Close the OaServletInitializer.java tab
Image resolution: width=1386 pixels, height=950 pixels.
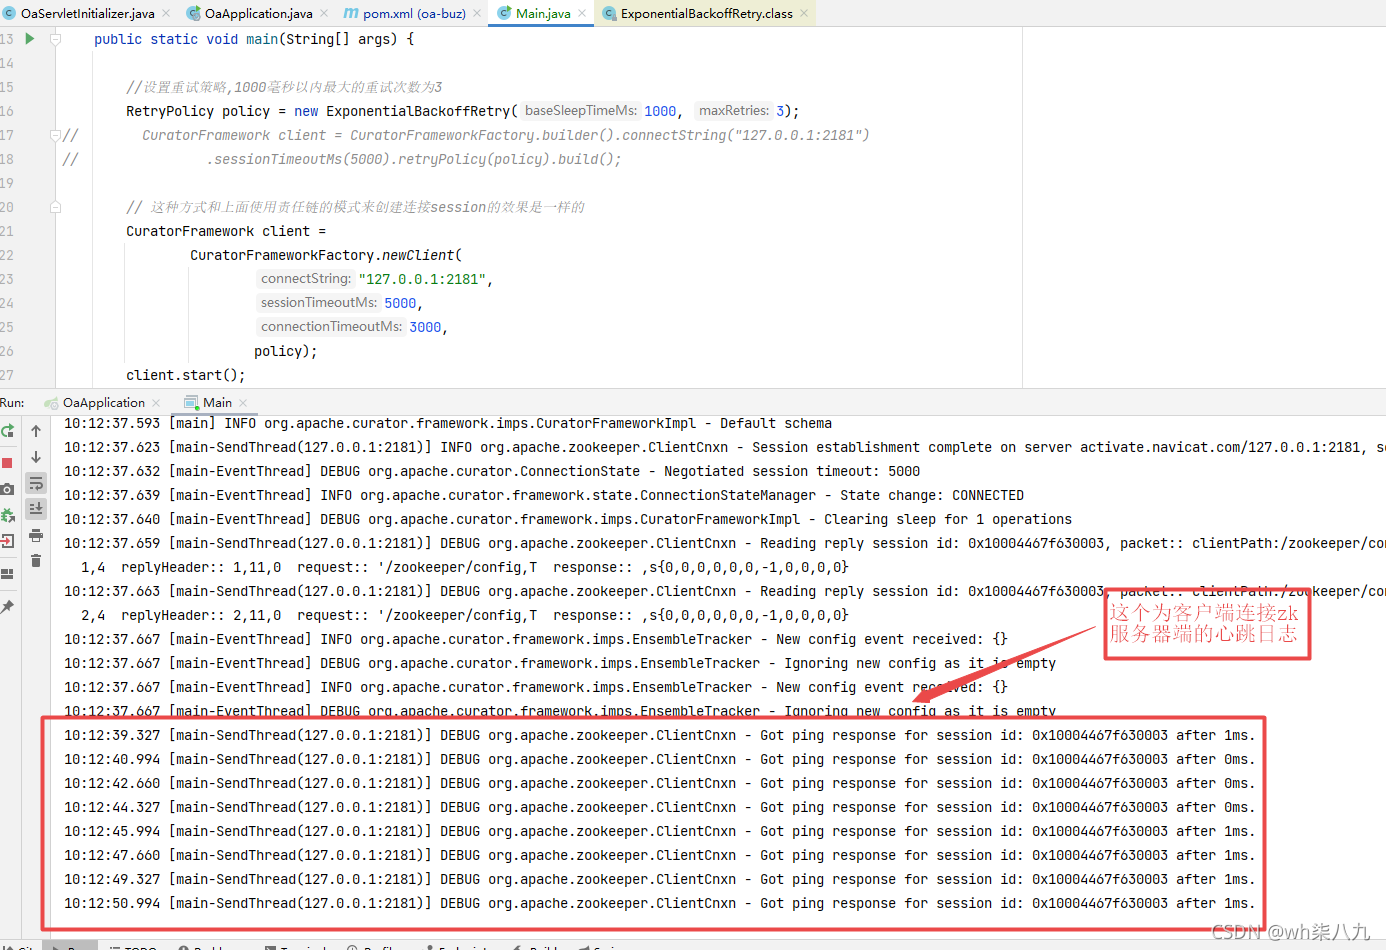[x=166, y=13]
